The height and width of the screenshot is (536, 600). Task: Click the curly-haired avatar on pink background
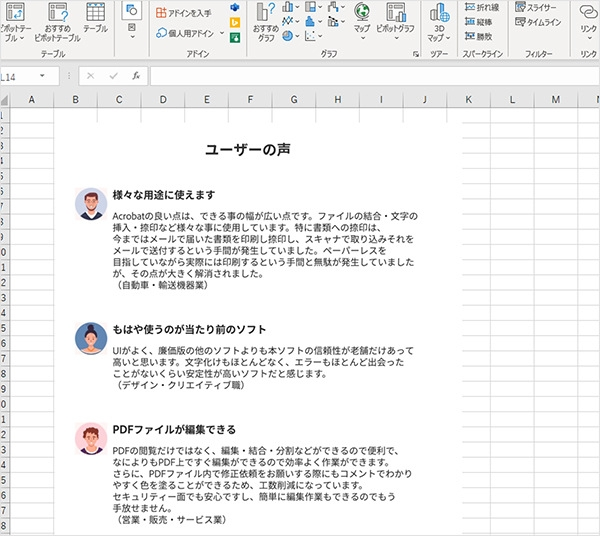91,438
